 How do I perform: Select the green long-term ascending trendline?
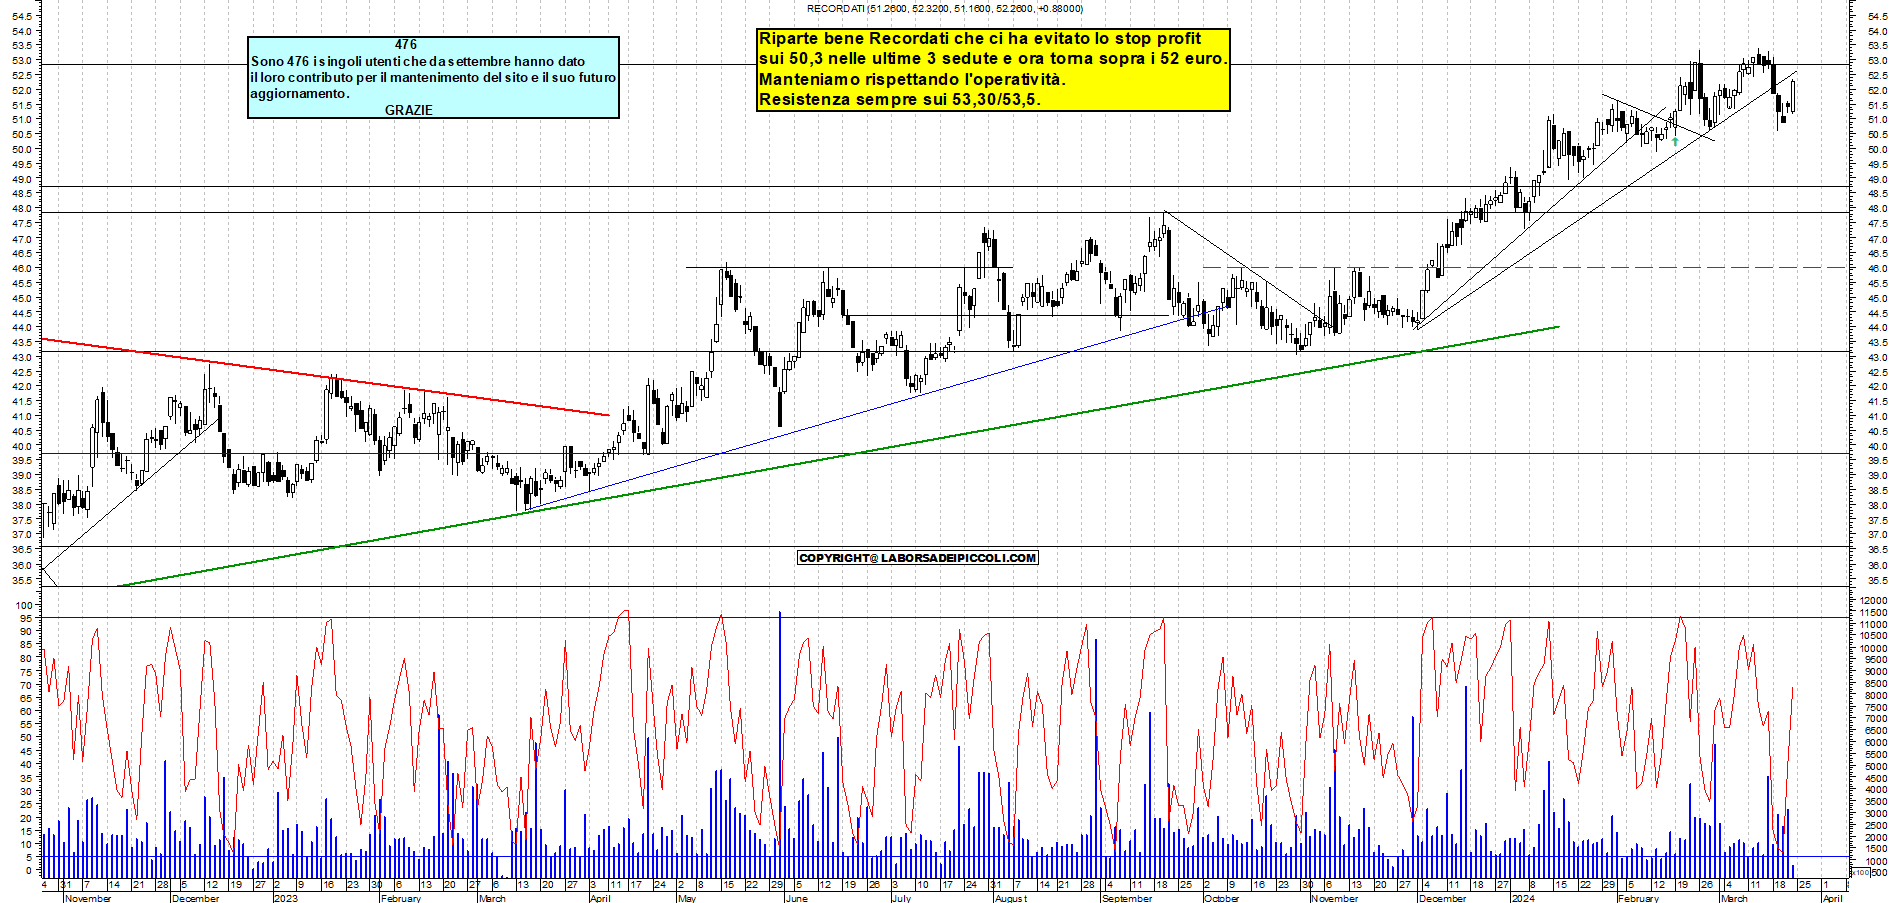pyautogui.click(x=840, y=456)
